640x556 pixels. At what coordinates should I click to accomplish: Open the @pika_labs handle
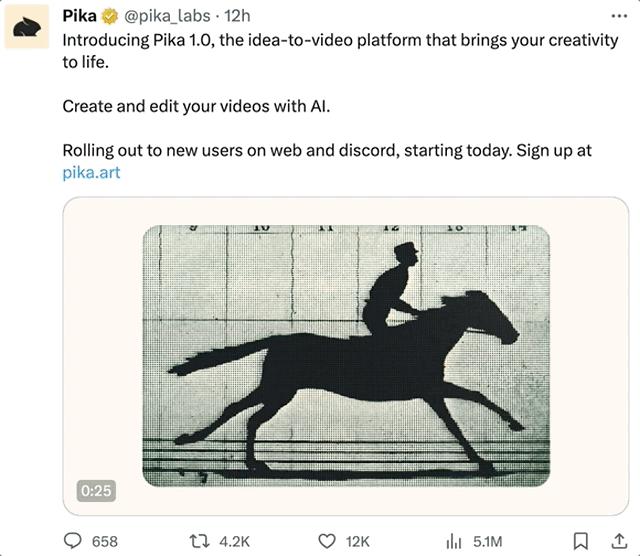tap(167, 16)
